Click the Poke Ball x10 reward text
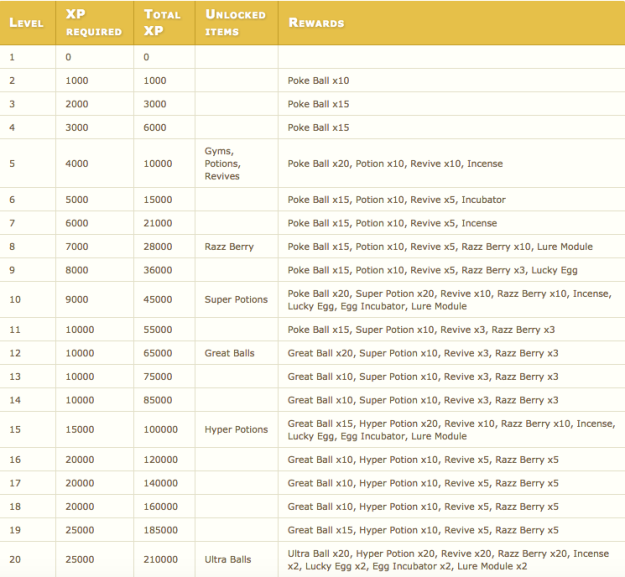The image size is (625, 577). point(318,80)
